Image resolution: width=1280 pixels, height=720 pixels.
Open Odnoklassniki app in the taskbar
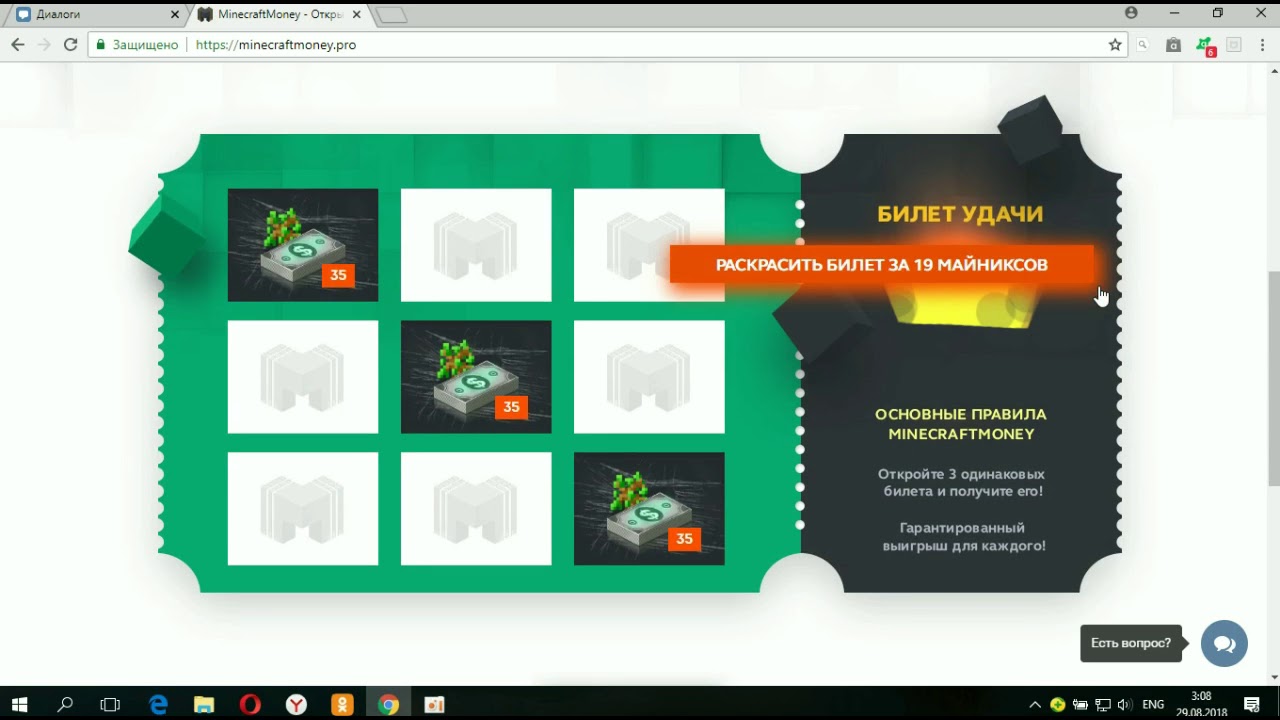(x=342, y=704)
